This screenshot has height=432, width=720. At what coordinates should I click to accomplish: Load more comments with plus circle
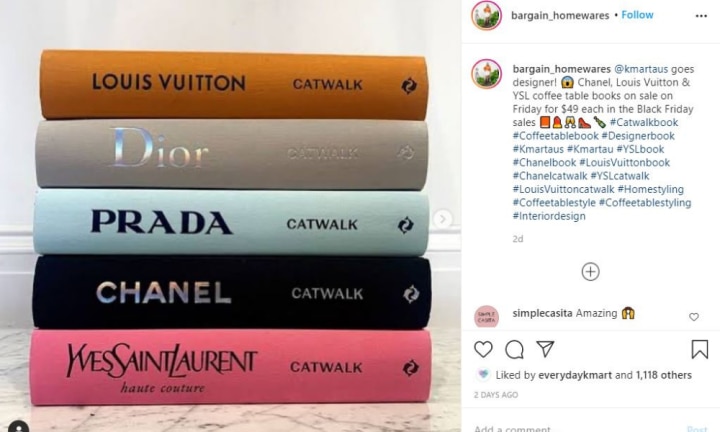pyautogui.click(x=590, y=272)
